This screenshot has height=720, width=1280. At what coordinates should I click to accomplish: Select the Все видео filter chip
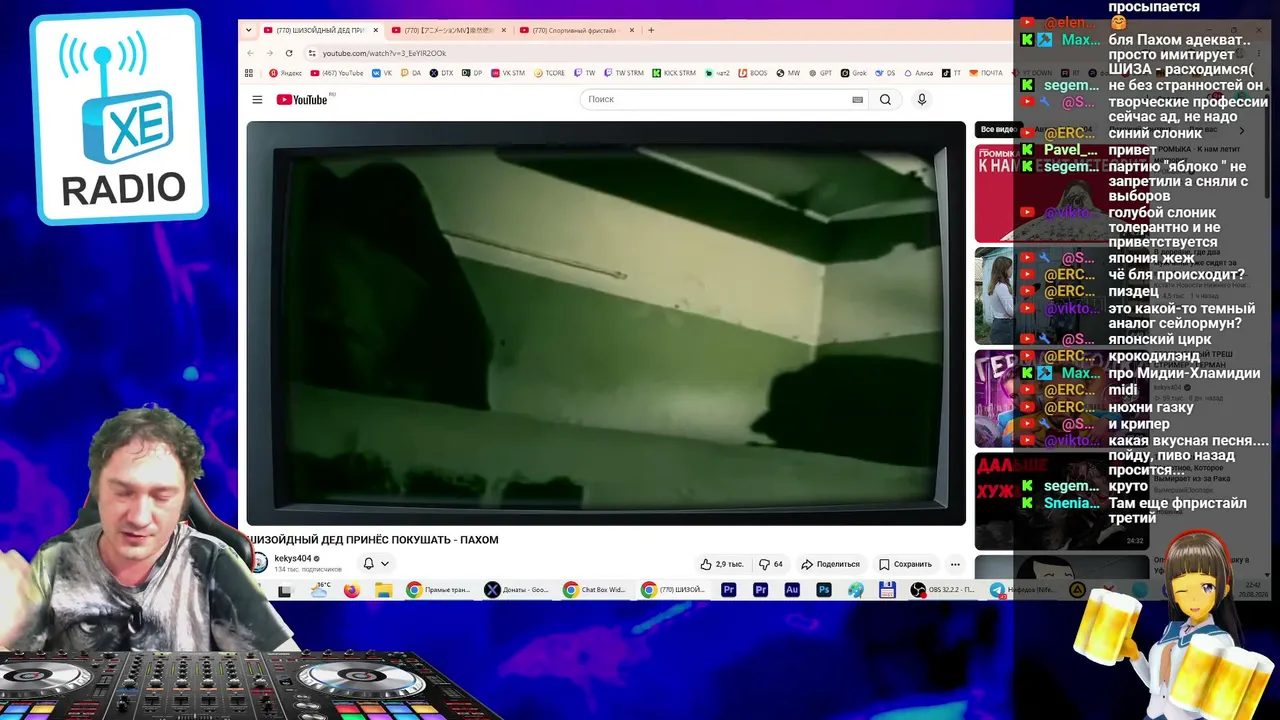(997, 130)
